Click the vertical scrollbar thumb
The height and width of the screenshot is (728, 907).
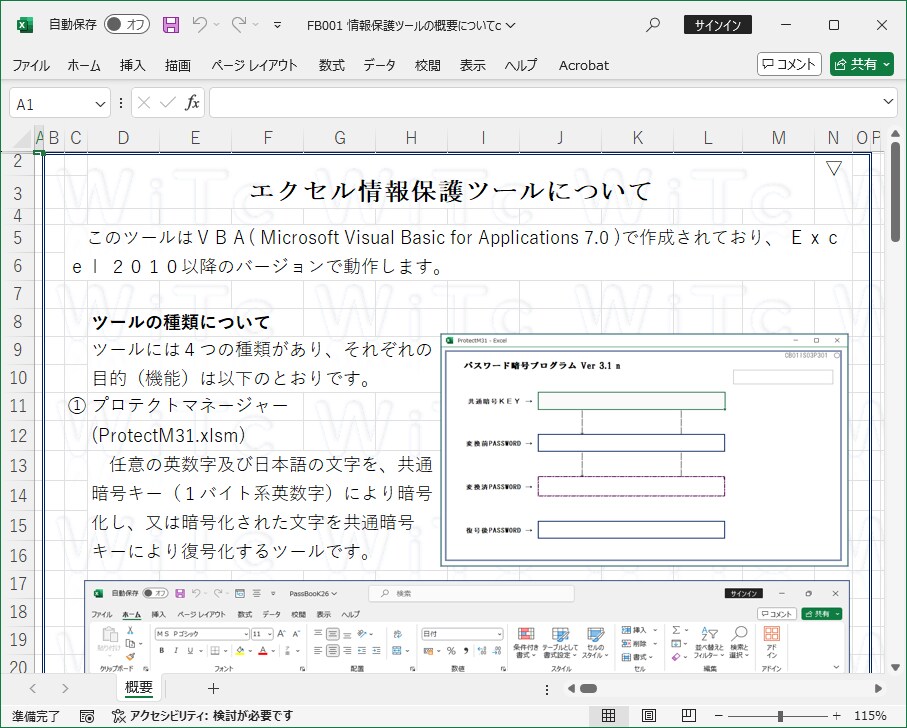tap(895, 192)
